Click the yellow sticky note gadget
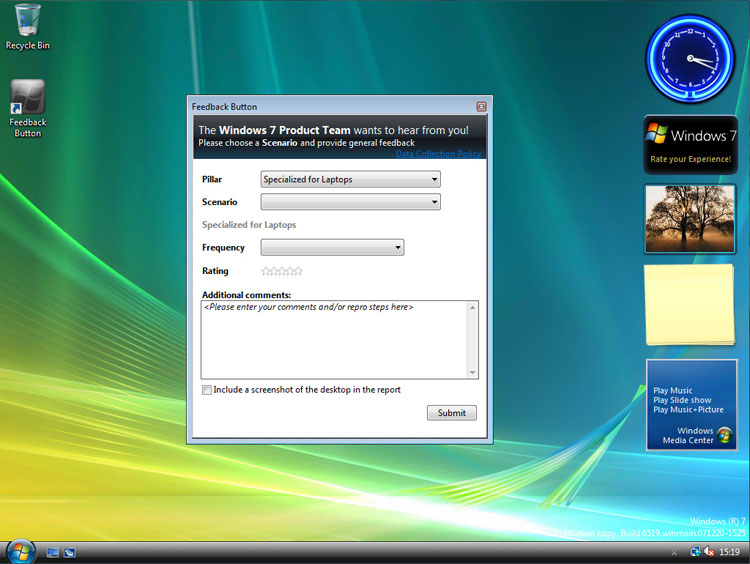Screen dimensions: 750x564 pyautogui.click(x=690, y=304)
